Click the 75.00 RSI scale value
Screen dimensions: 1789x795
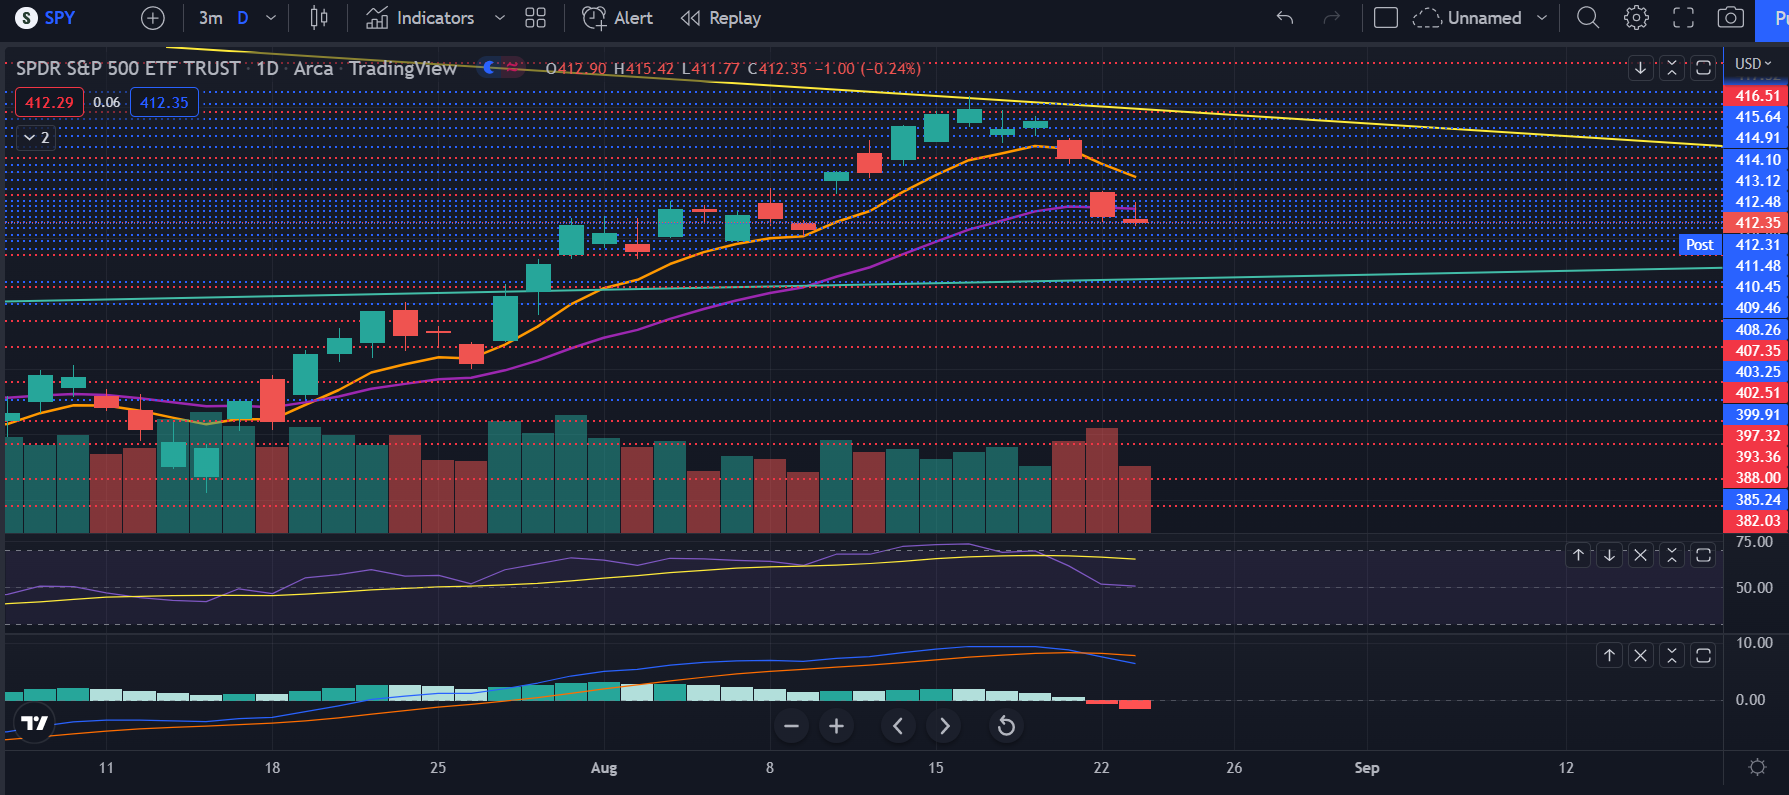1754,542
